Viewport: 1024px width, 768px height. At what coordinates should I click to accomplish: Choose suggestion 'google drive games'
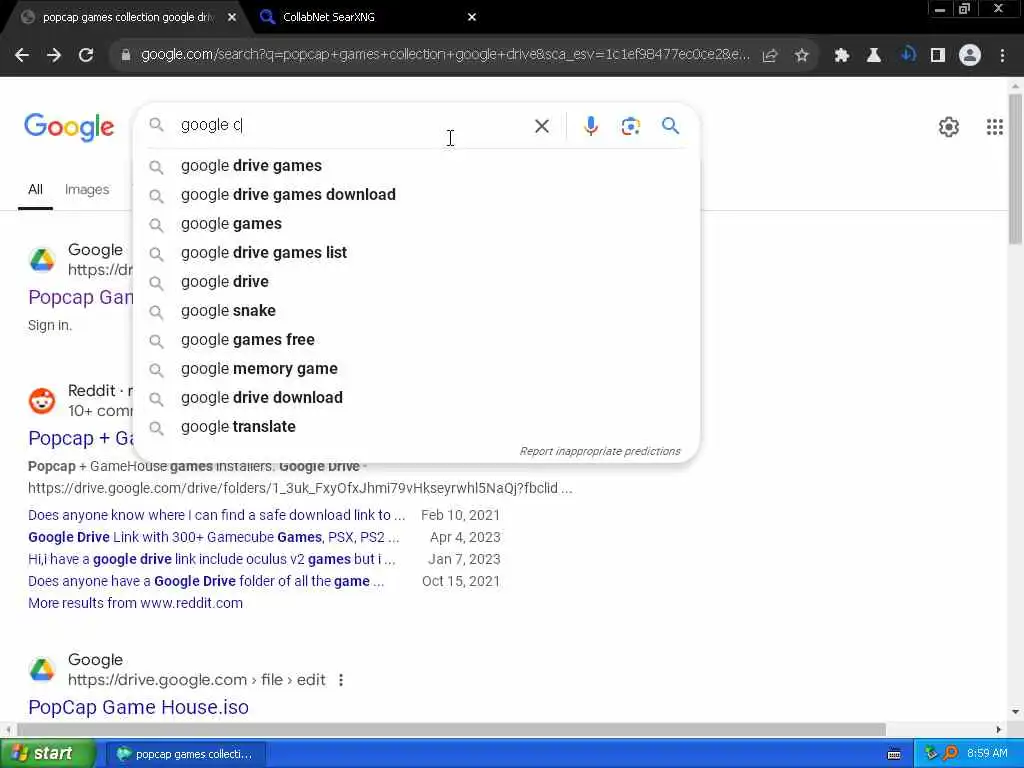(x=416, y=166)
